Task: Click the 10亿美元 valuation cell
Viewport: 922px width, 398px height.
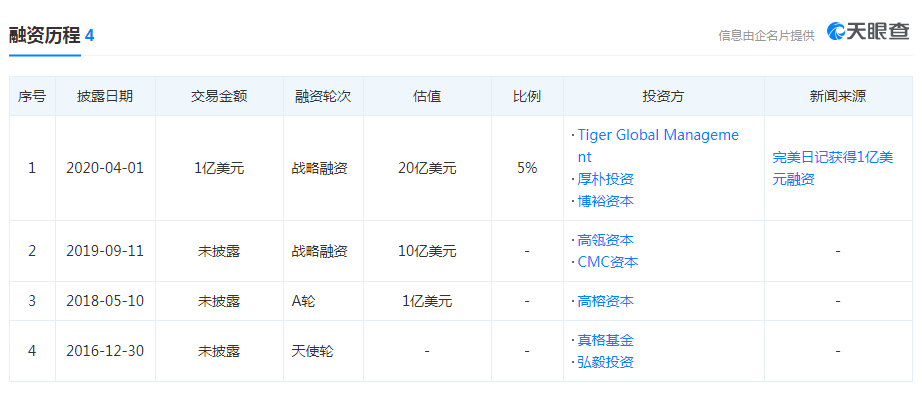Action: pos(427,251)
